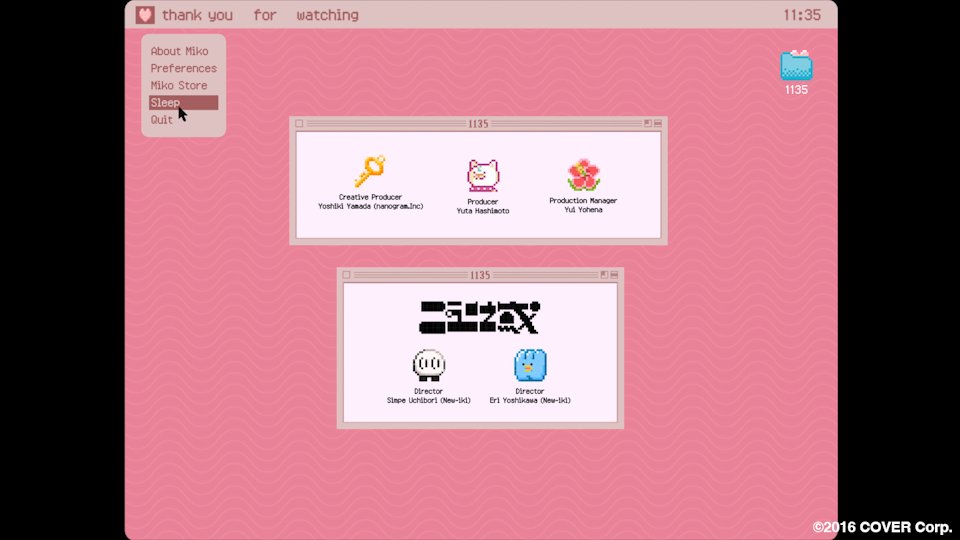Click the 1135 label under folder
The image size is (960, 540).
click(x=797, y=90)
